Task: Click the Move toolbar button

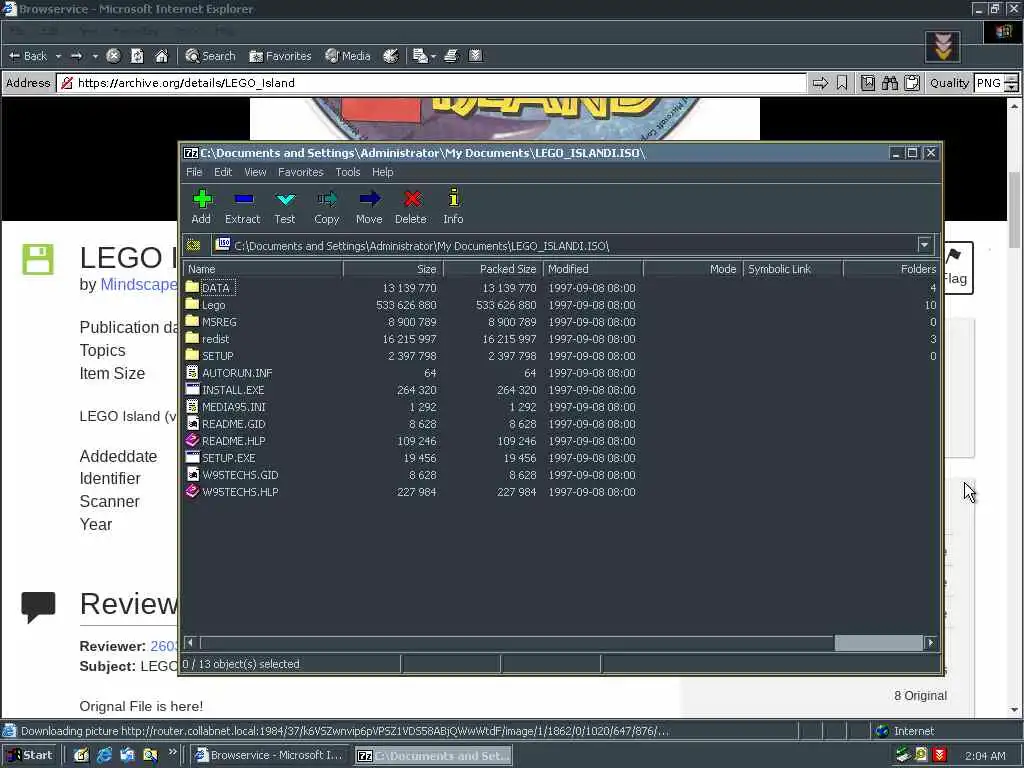Action: point(369,206)
